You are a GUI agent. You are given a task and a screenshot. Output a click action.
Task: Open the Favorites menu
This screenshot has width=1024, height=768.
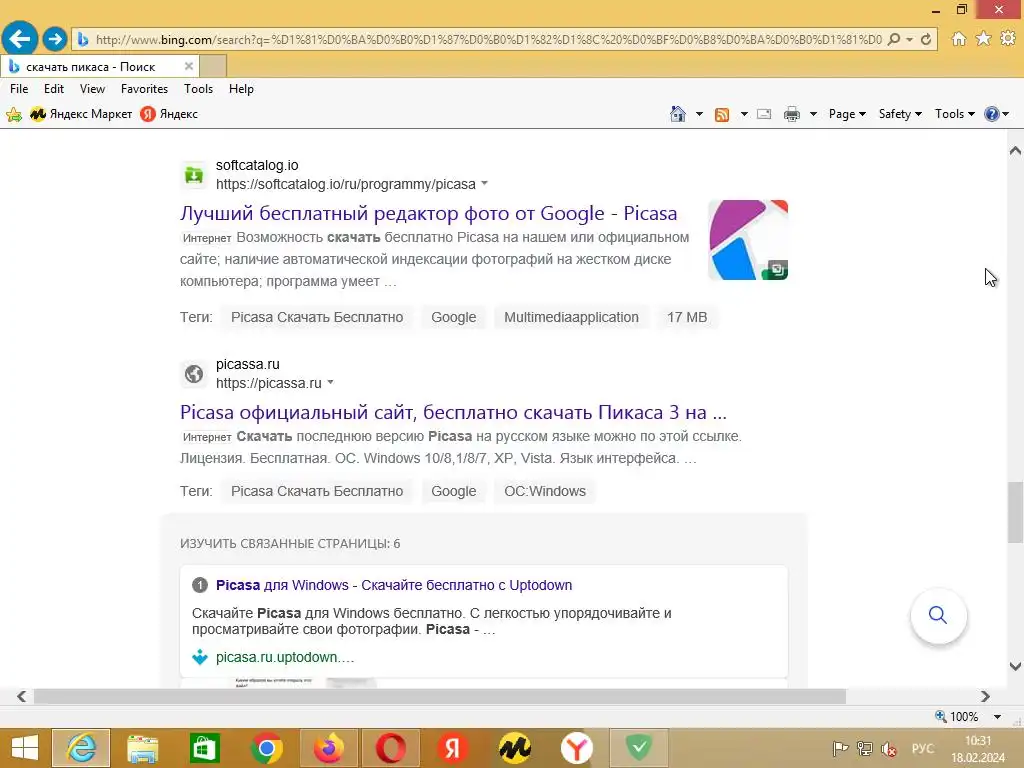144,89
